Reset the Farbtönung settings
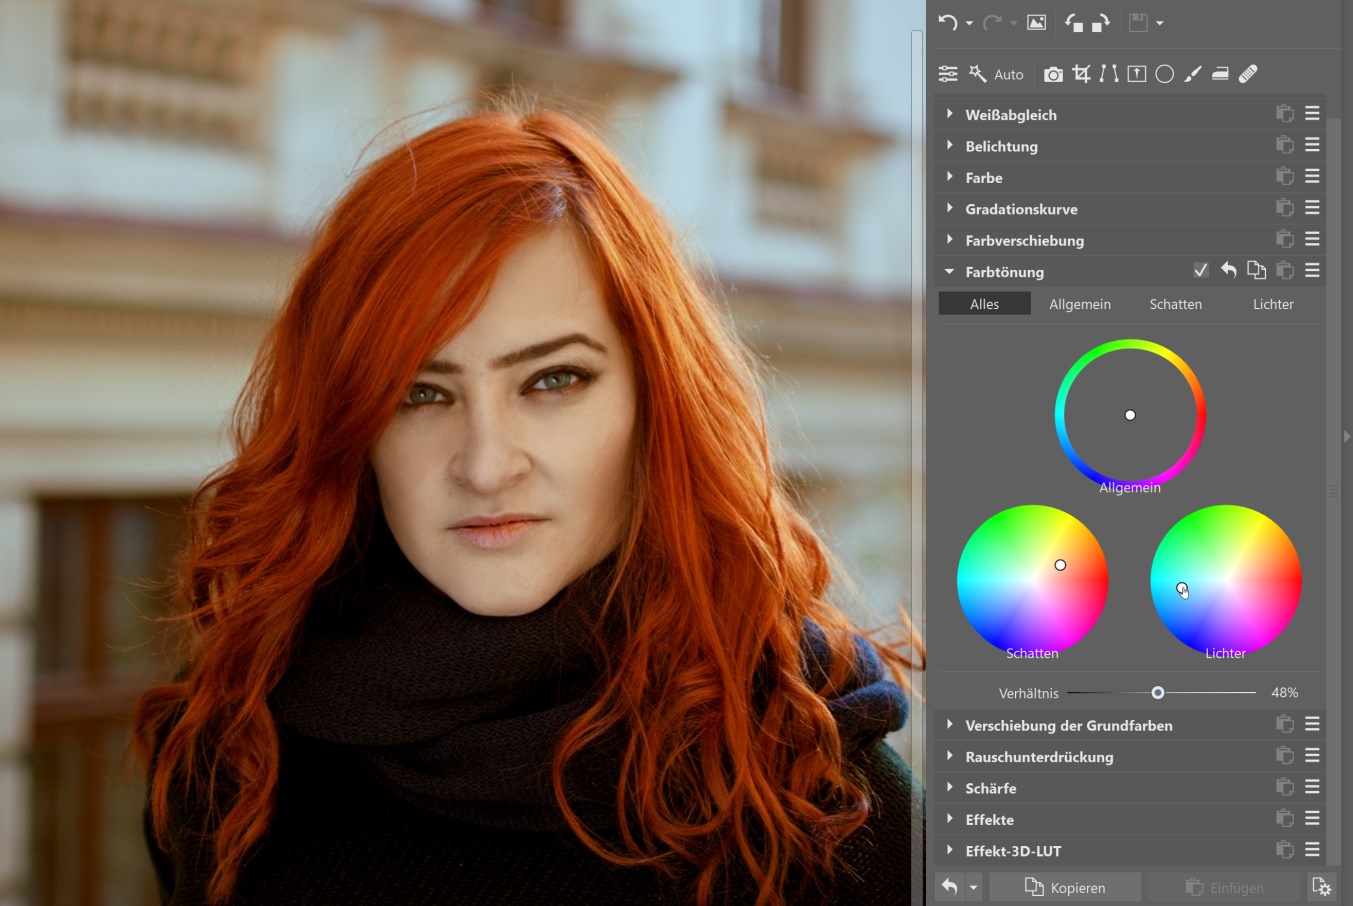This screenshot has width=1353, height=906. click(x=1228, y=271)
